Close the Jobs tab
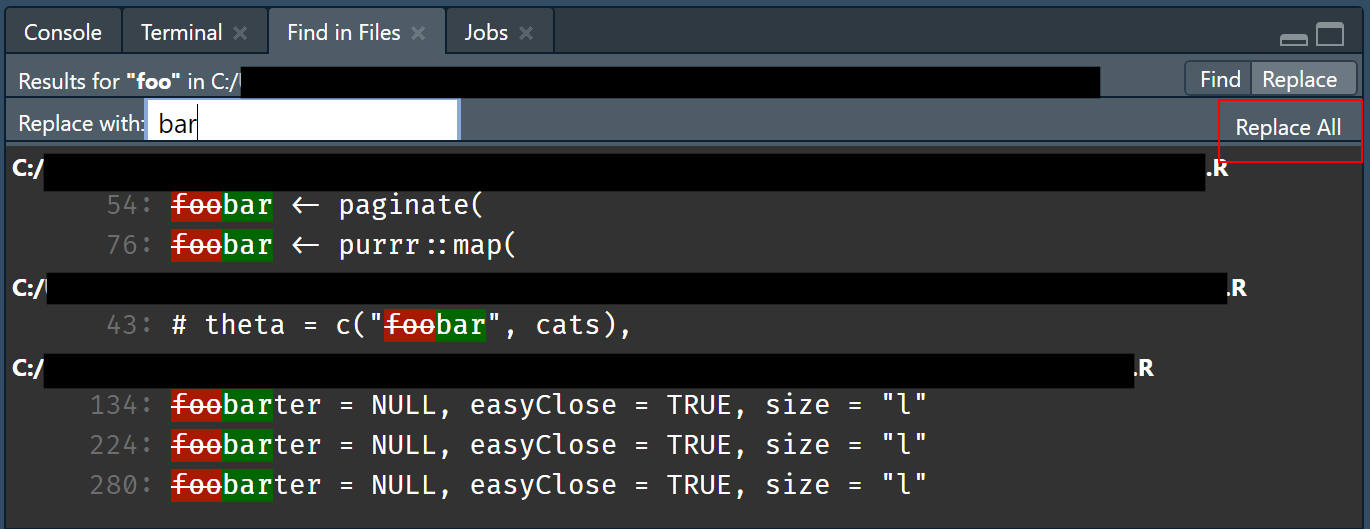 coord(526,33)
